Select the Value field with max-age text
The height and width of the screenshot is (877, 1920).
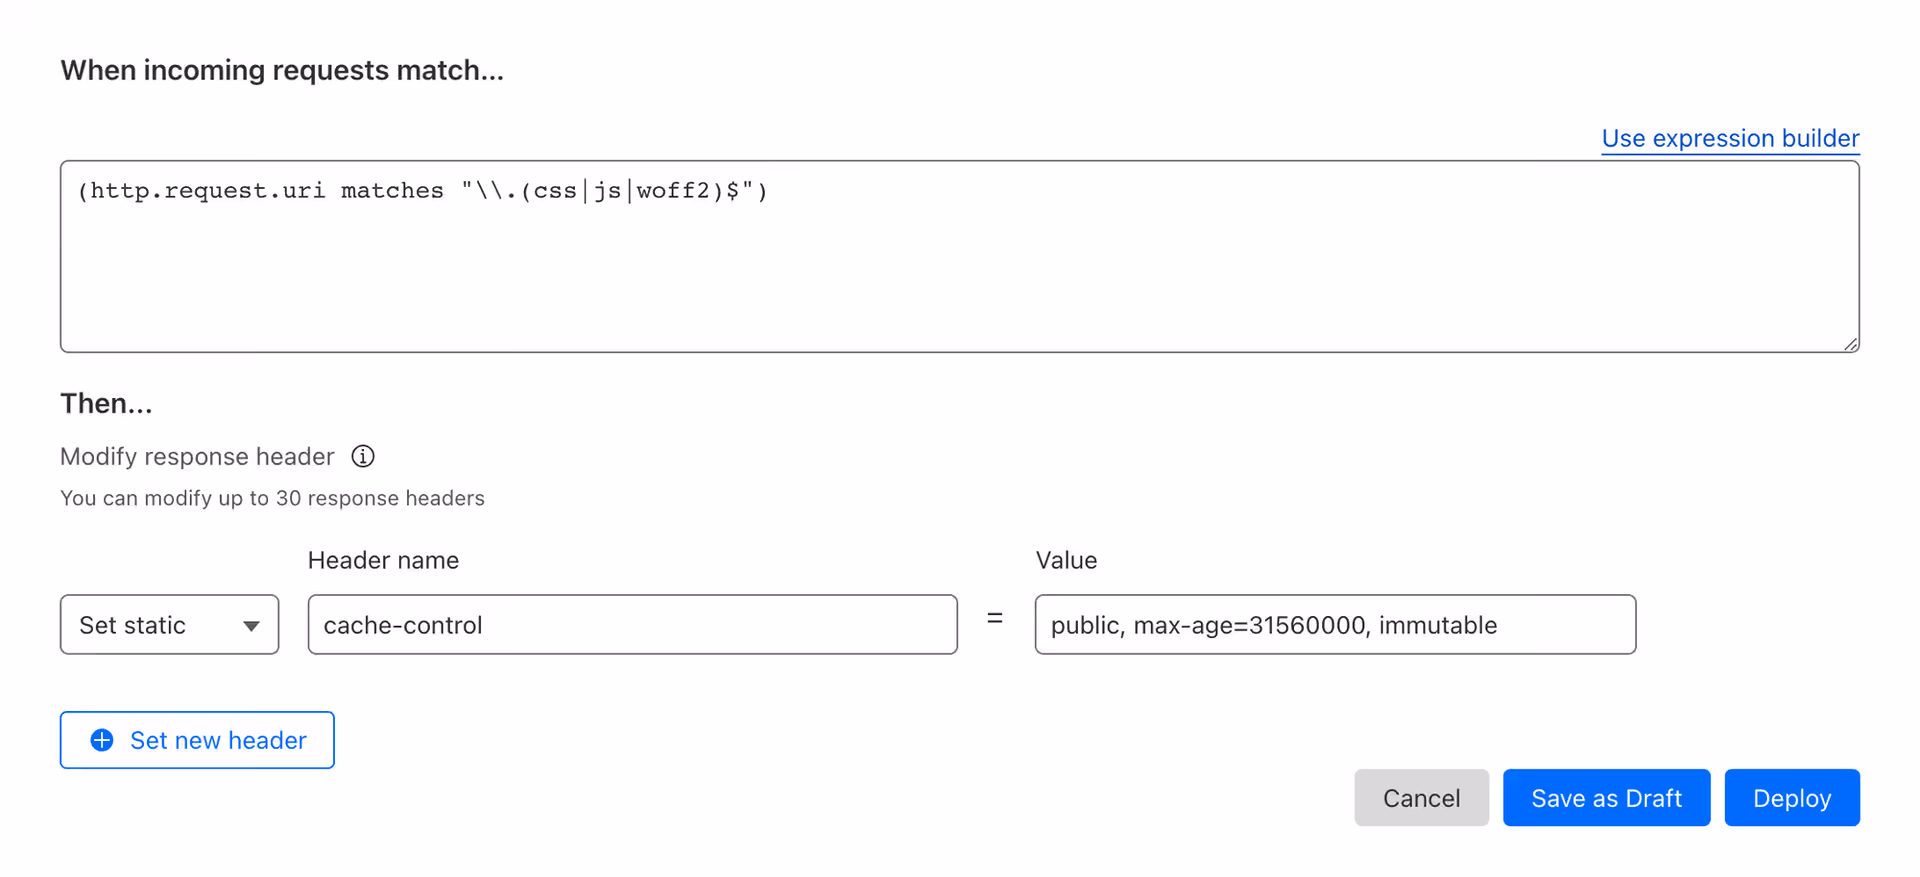point(1336,625)
